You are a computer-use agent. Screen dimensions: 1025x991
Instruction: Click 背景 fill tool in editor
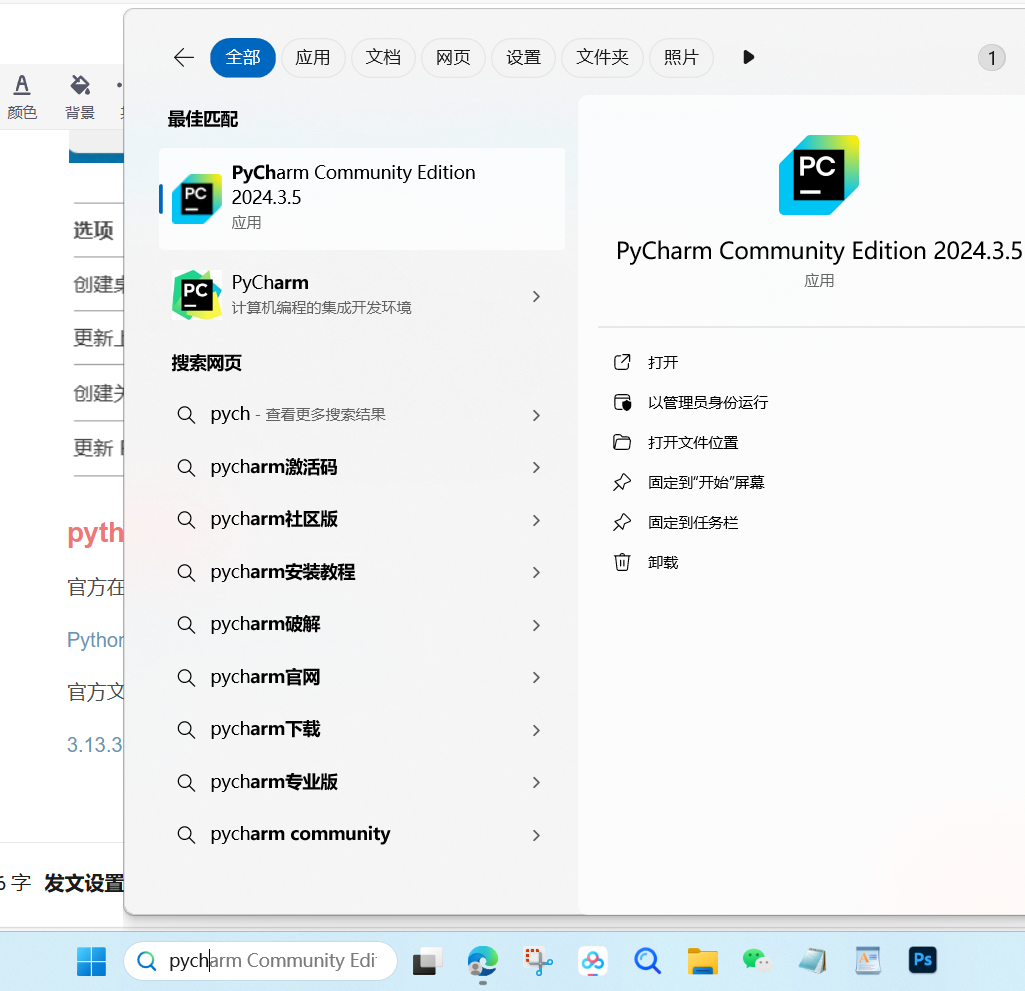(80, 97)
